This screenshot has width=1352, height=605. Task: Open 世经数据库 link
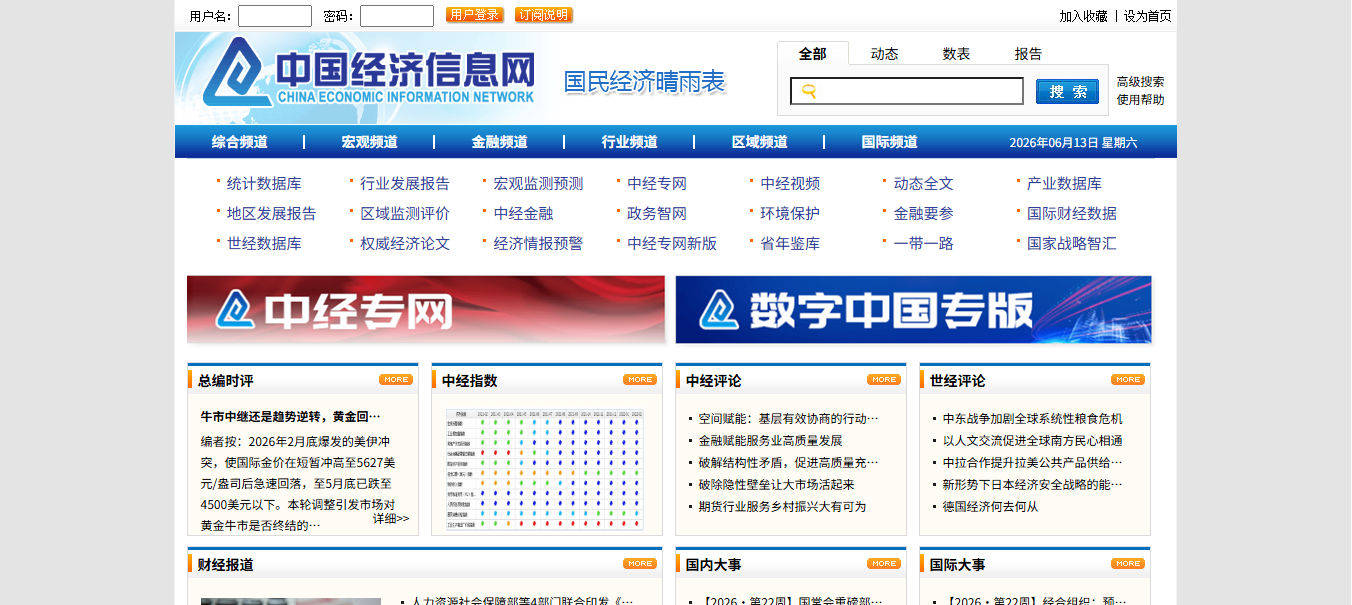(x=264, y=244)
